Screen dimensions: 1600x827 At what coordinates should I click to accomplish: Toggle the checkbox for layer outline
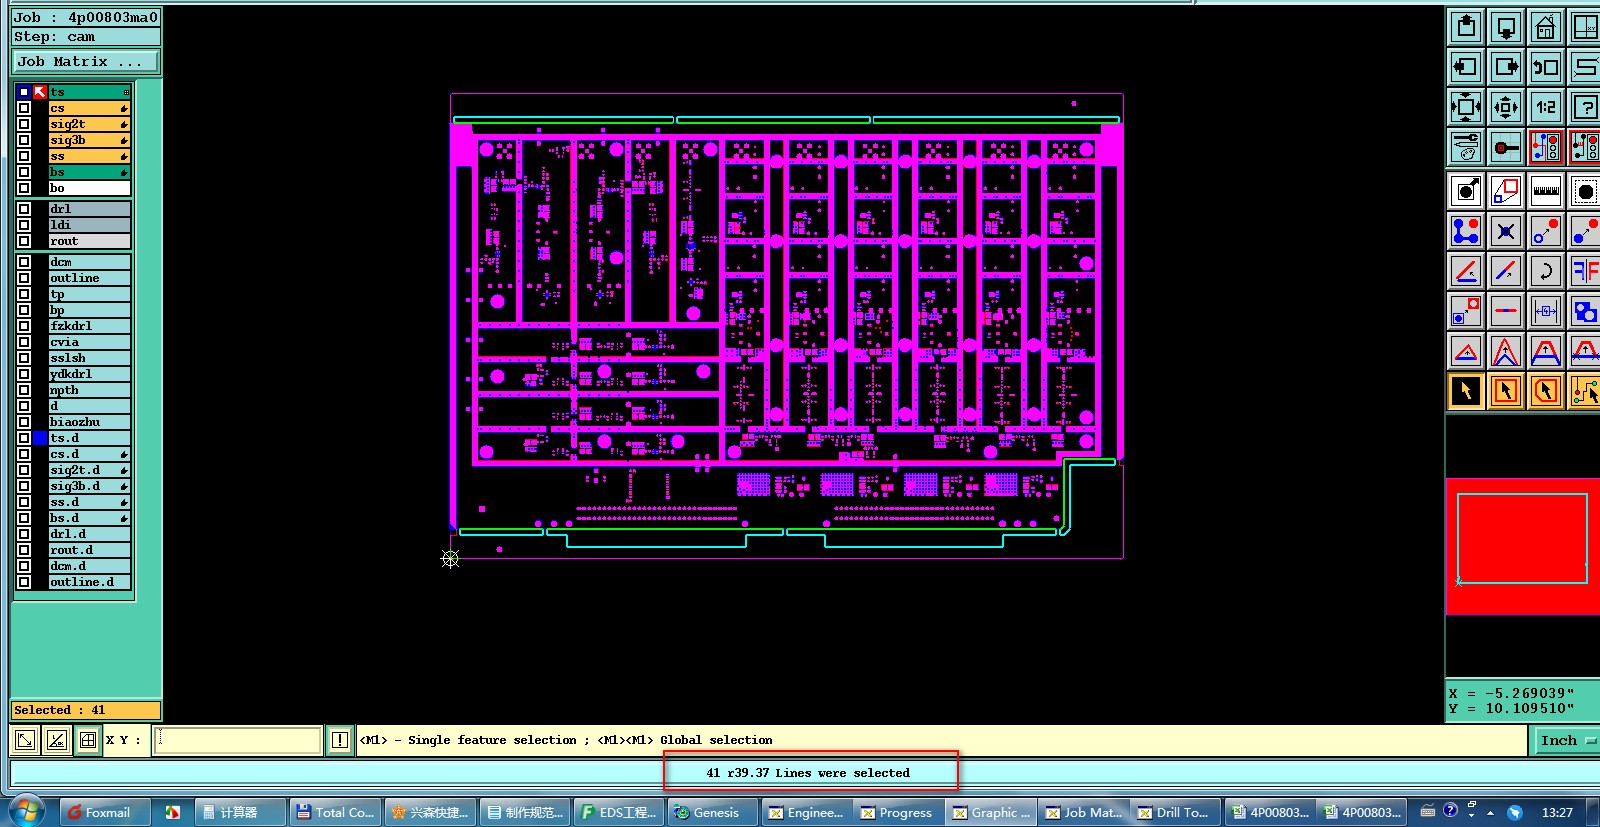click(x=24, y=278)
